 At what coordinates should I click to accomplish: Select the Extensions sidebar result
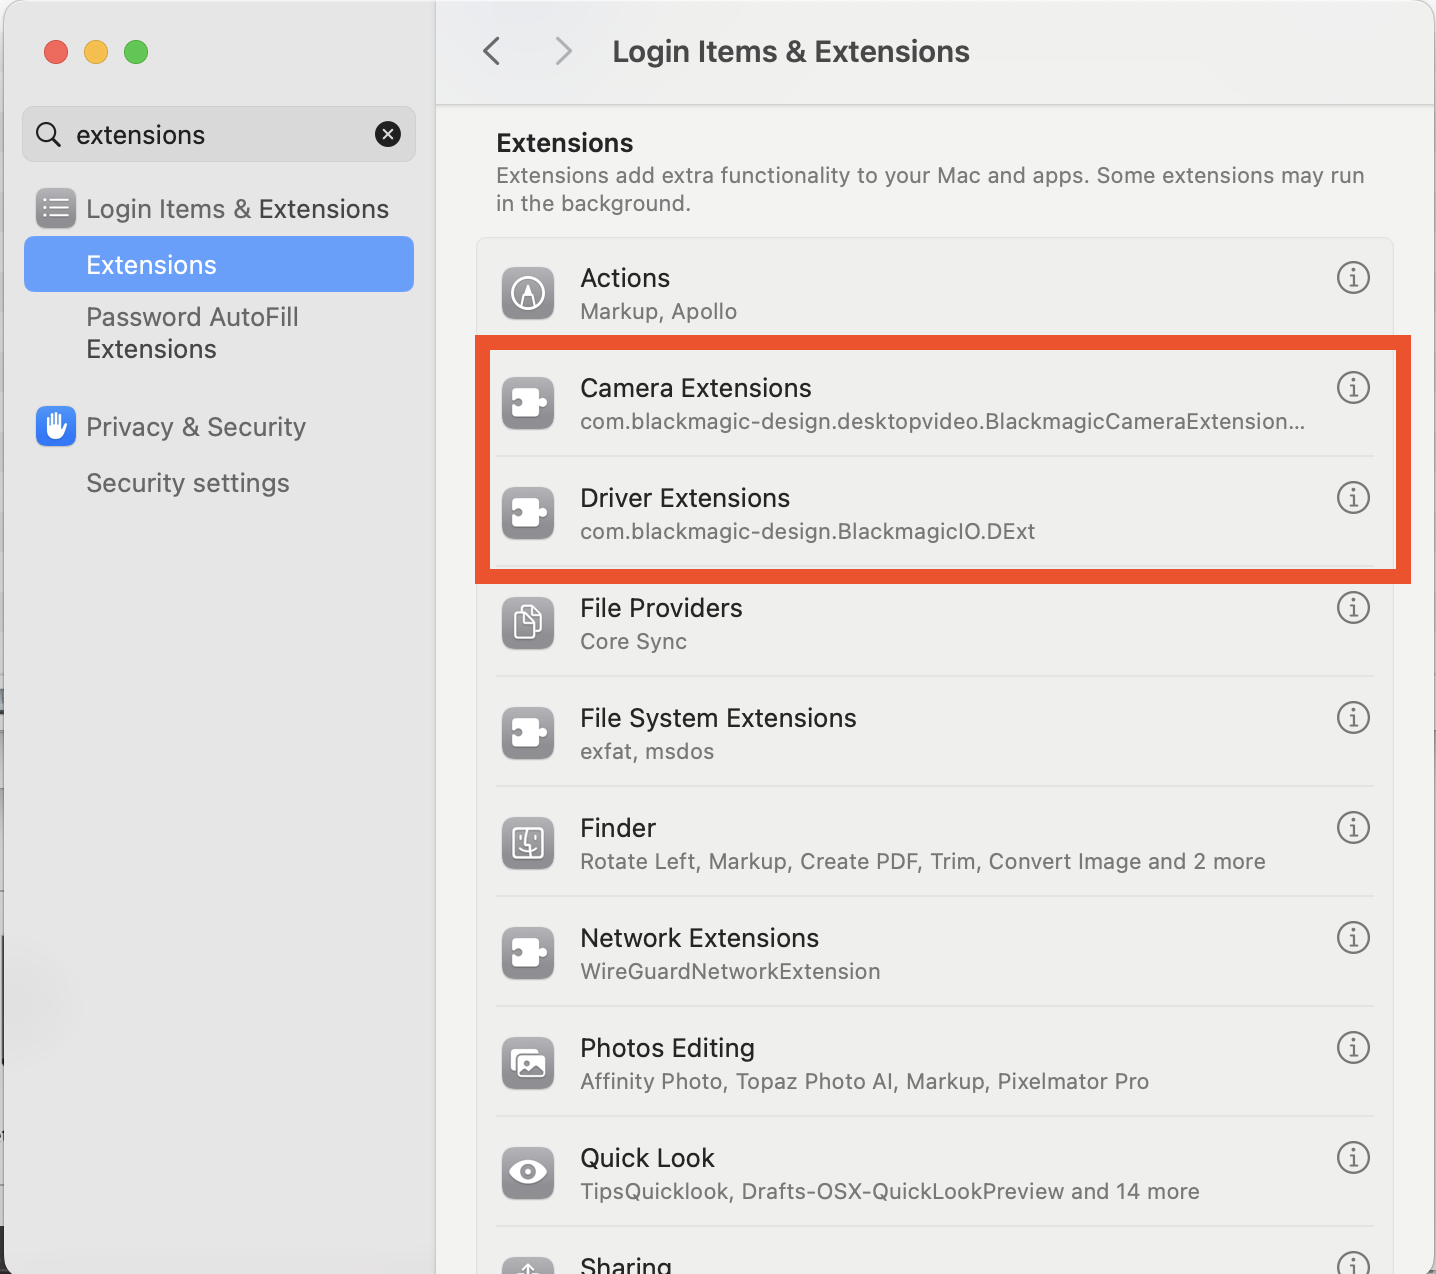tap(219, 264)
